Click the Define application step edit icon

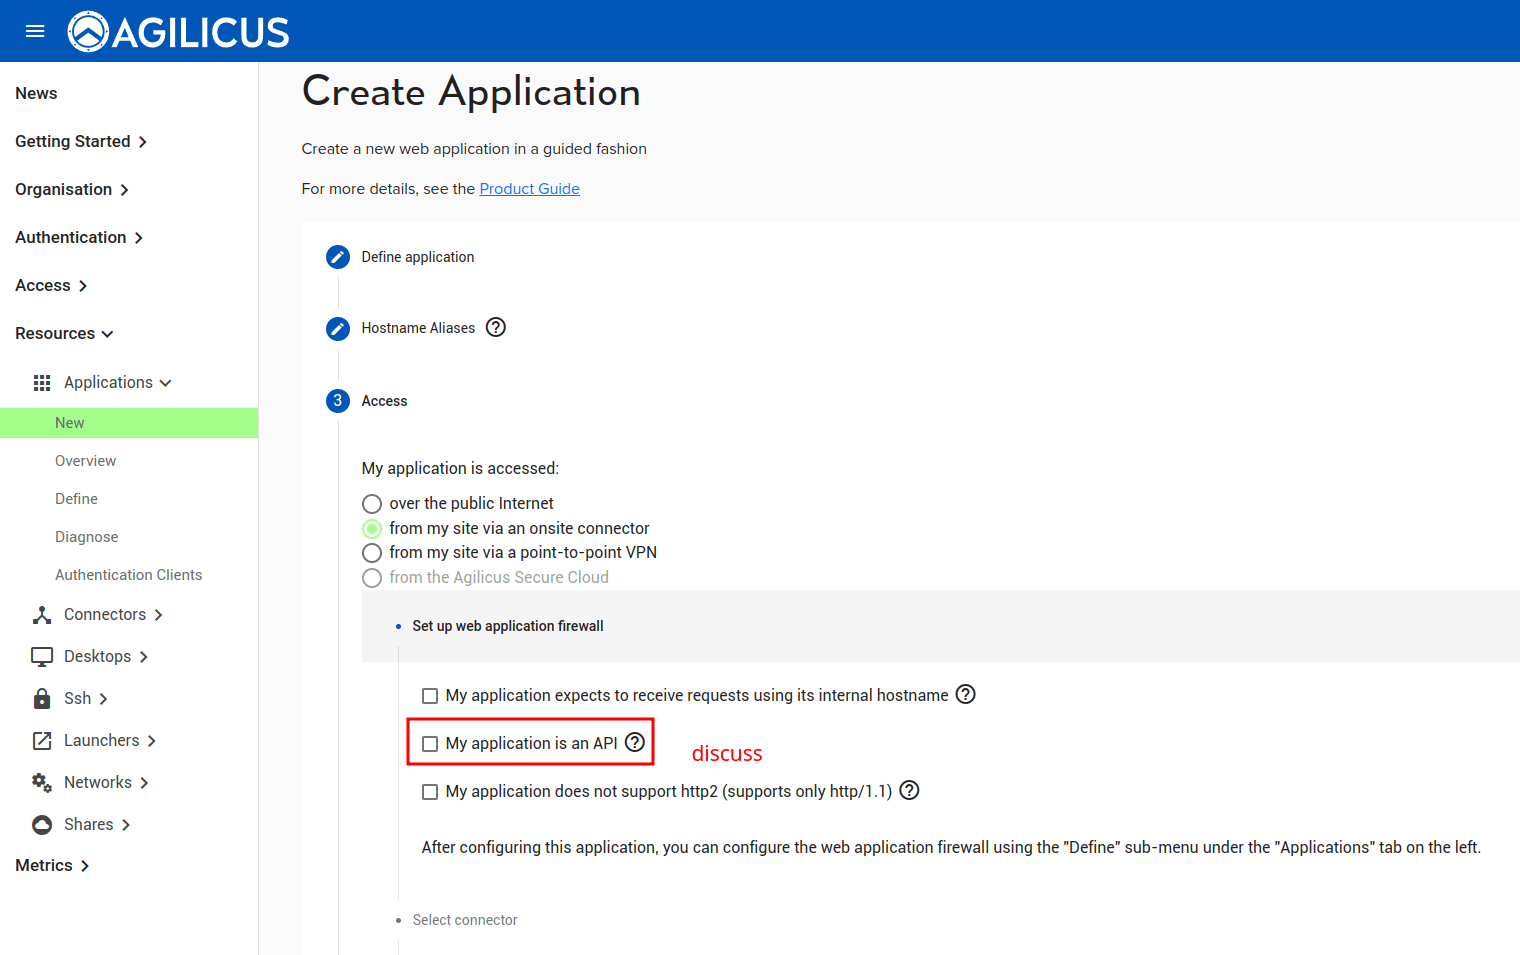(x=338, y=257)
